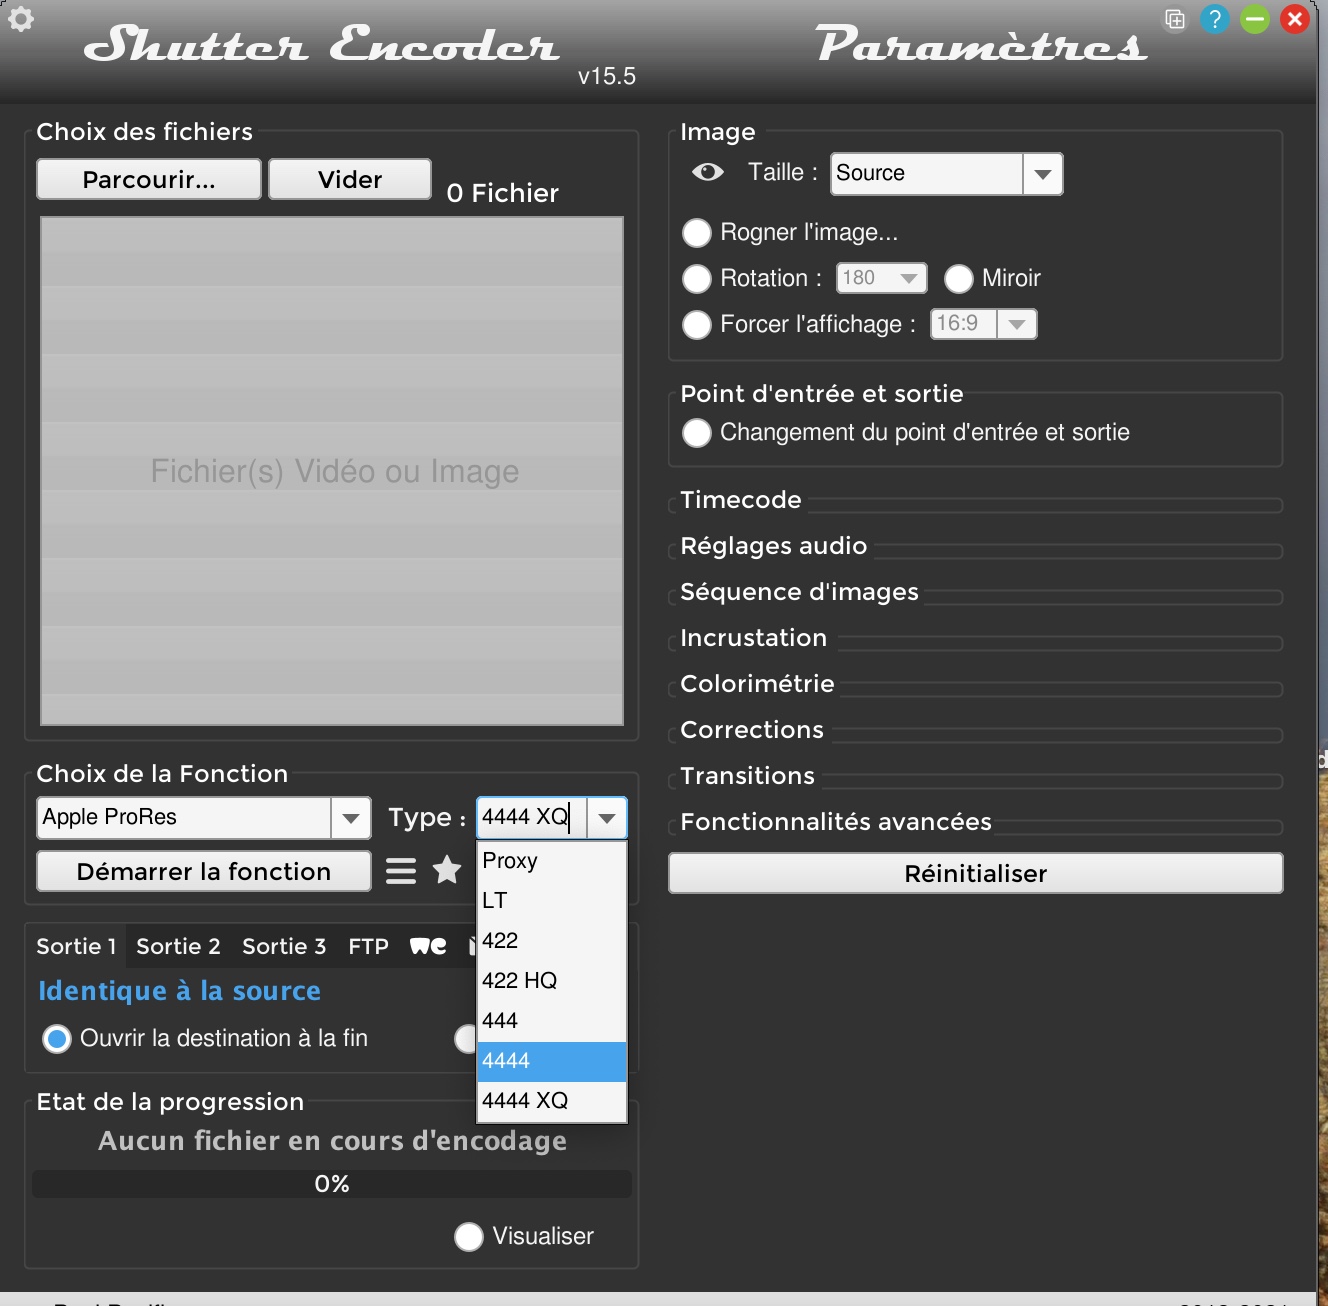
Task: Click Démarrer la fonction button
Action: [x=204, y=872]
